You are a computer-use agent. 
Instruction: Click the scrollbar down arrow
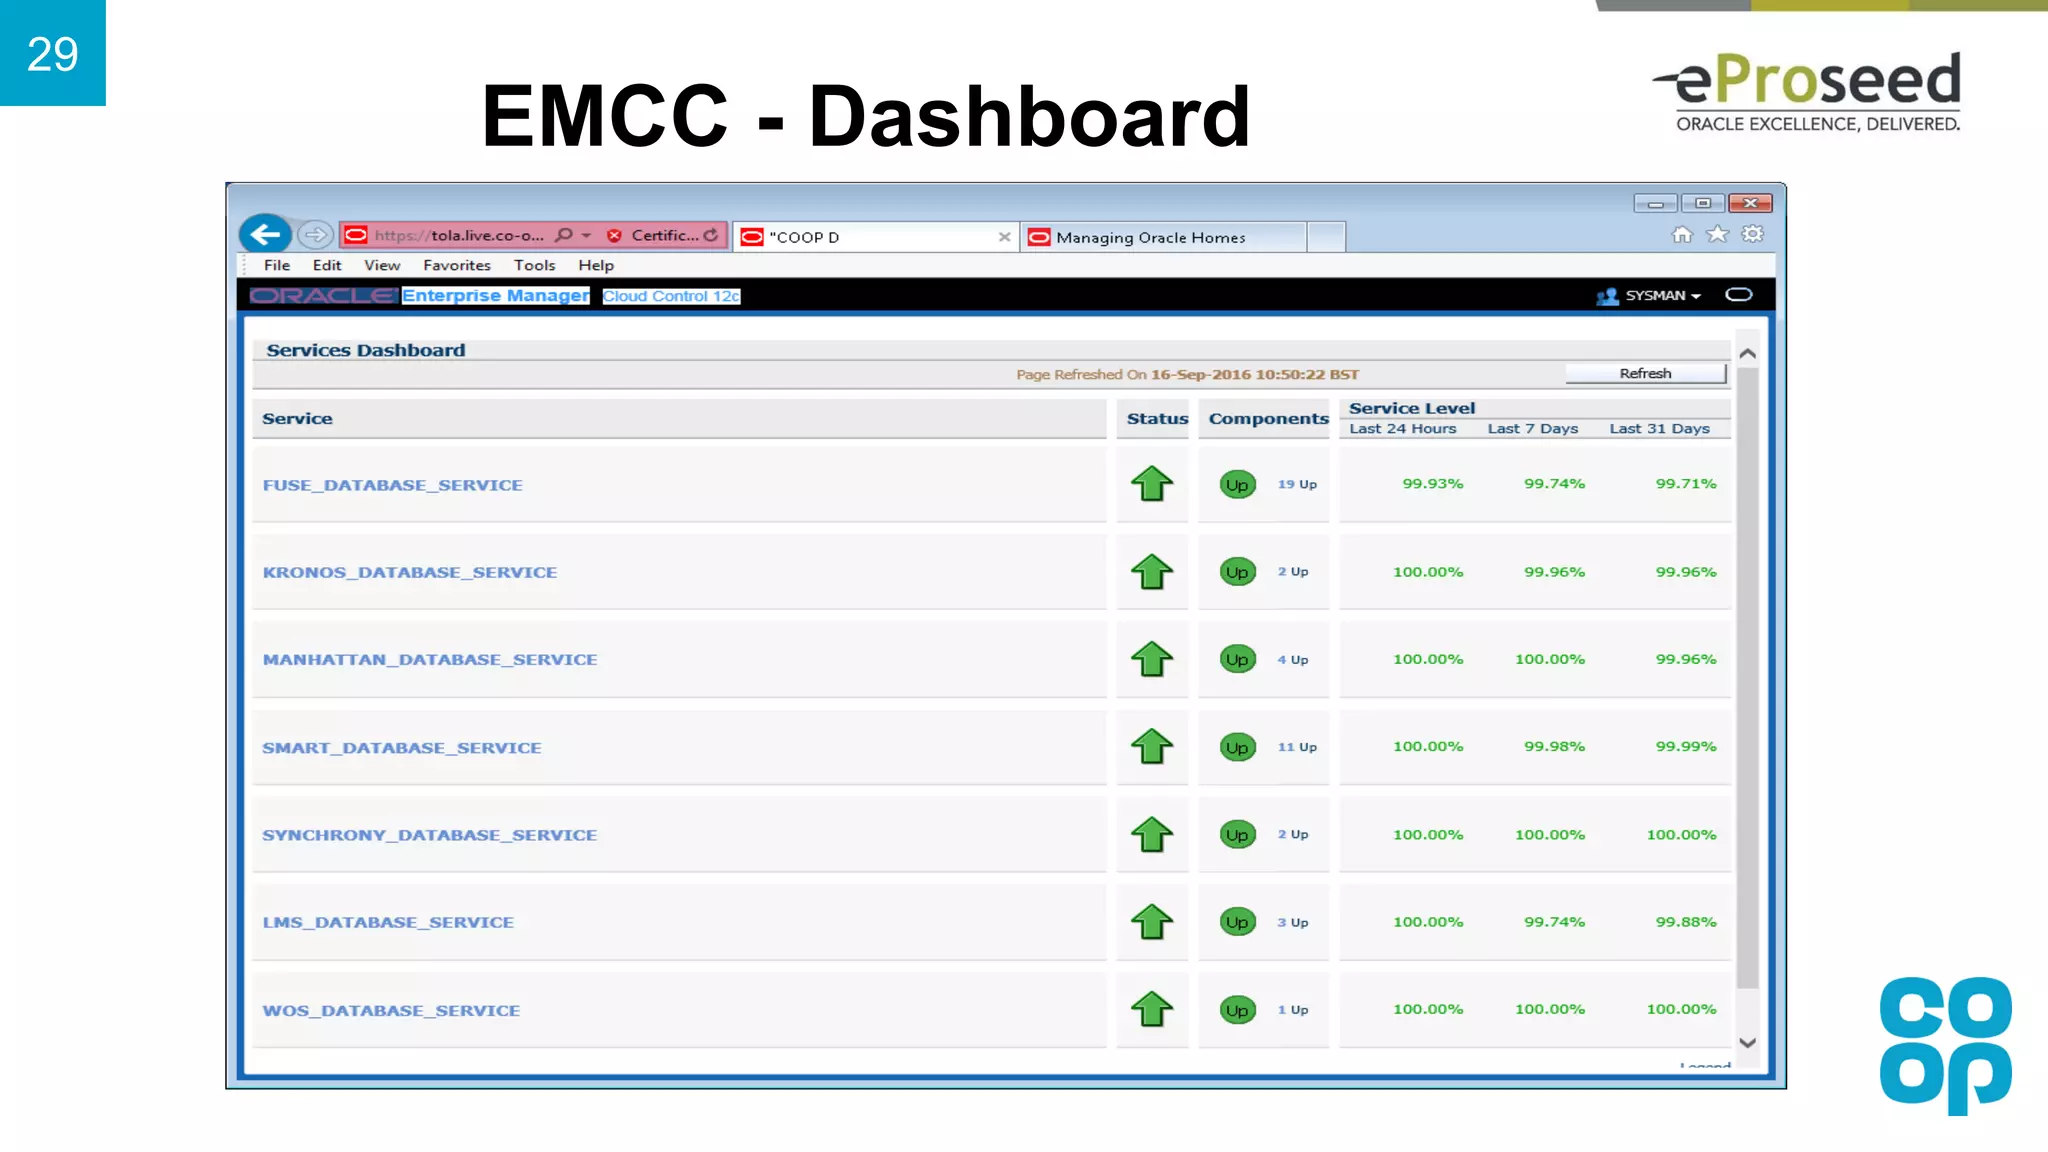(1748, 1043)
